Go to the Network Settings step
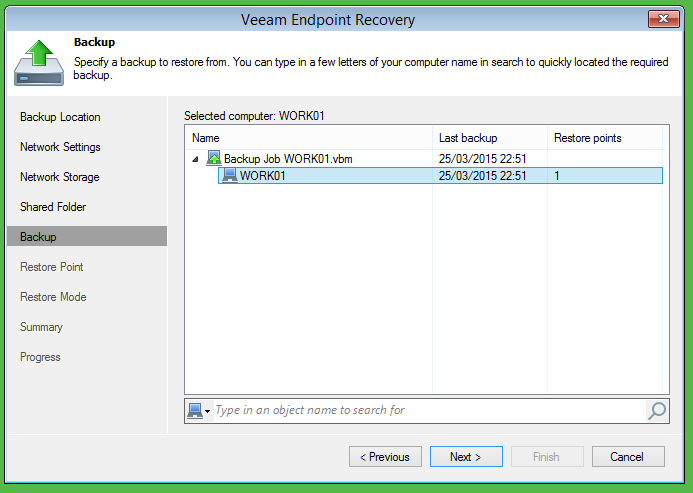Image resolution: width=693 pixels, height=493 pixels. [60, 147]
